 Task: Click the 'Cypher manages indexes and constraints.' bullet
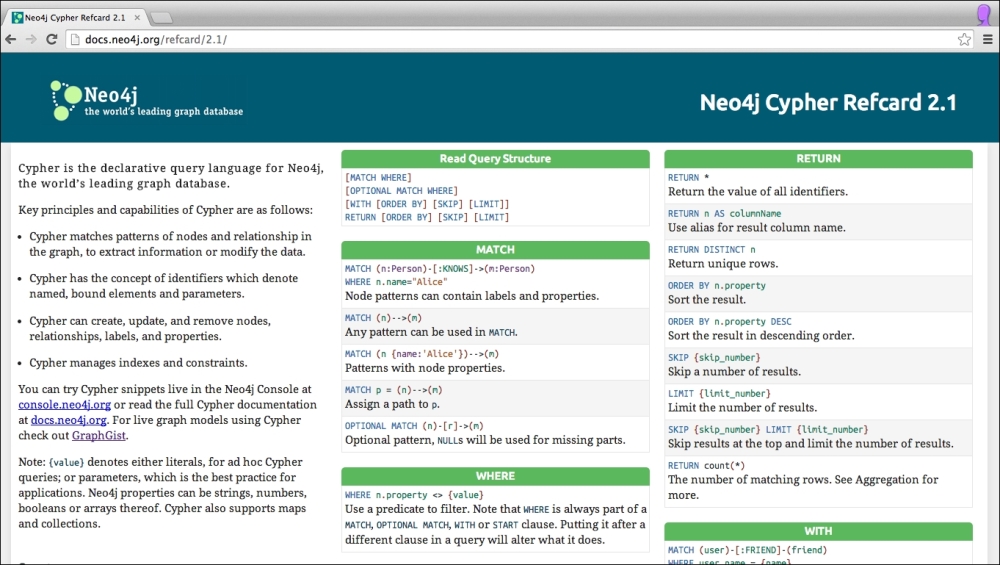pyautogui.click(x=138, y=363)
